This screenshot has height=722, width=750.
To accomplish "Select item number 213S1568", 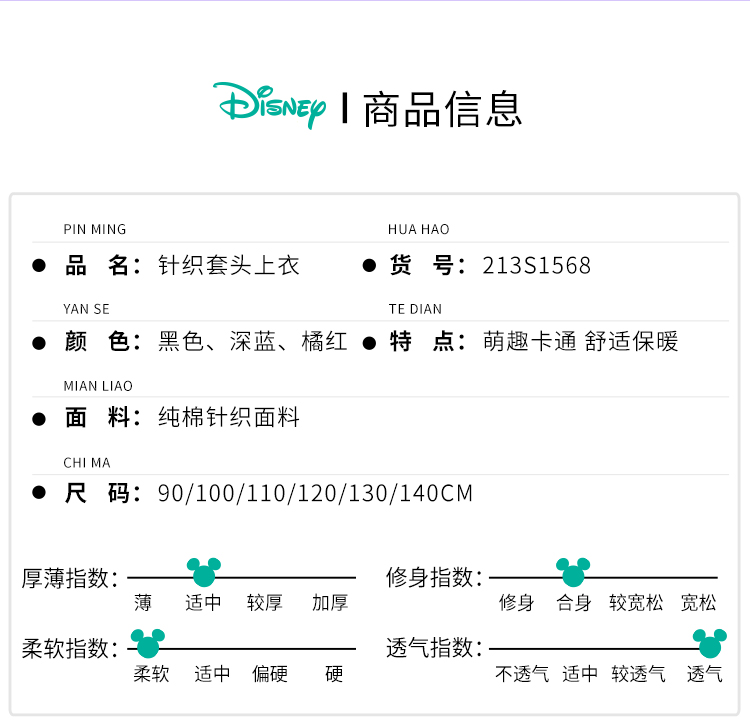I will click(537, 266).
